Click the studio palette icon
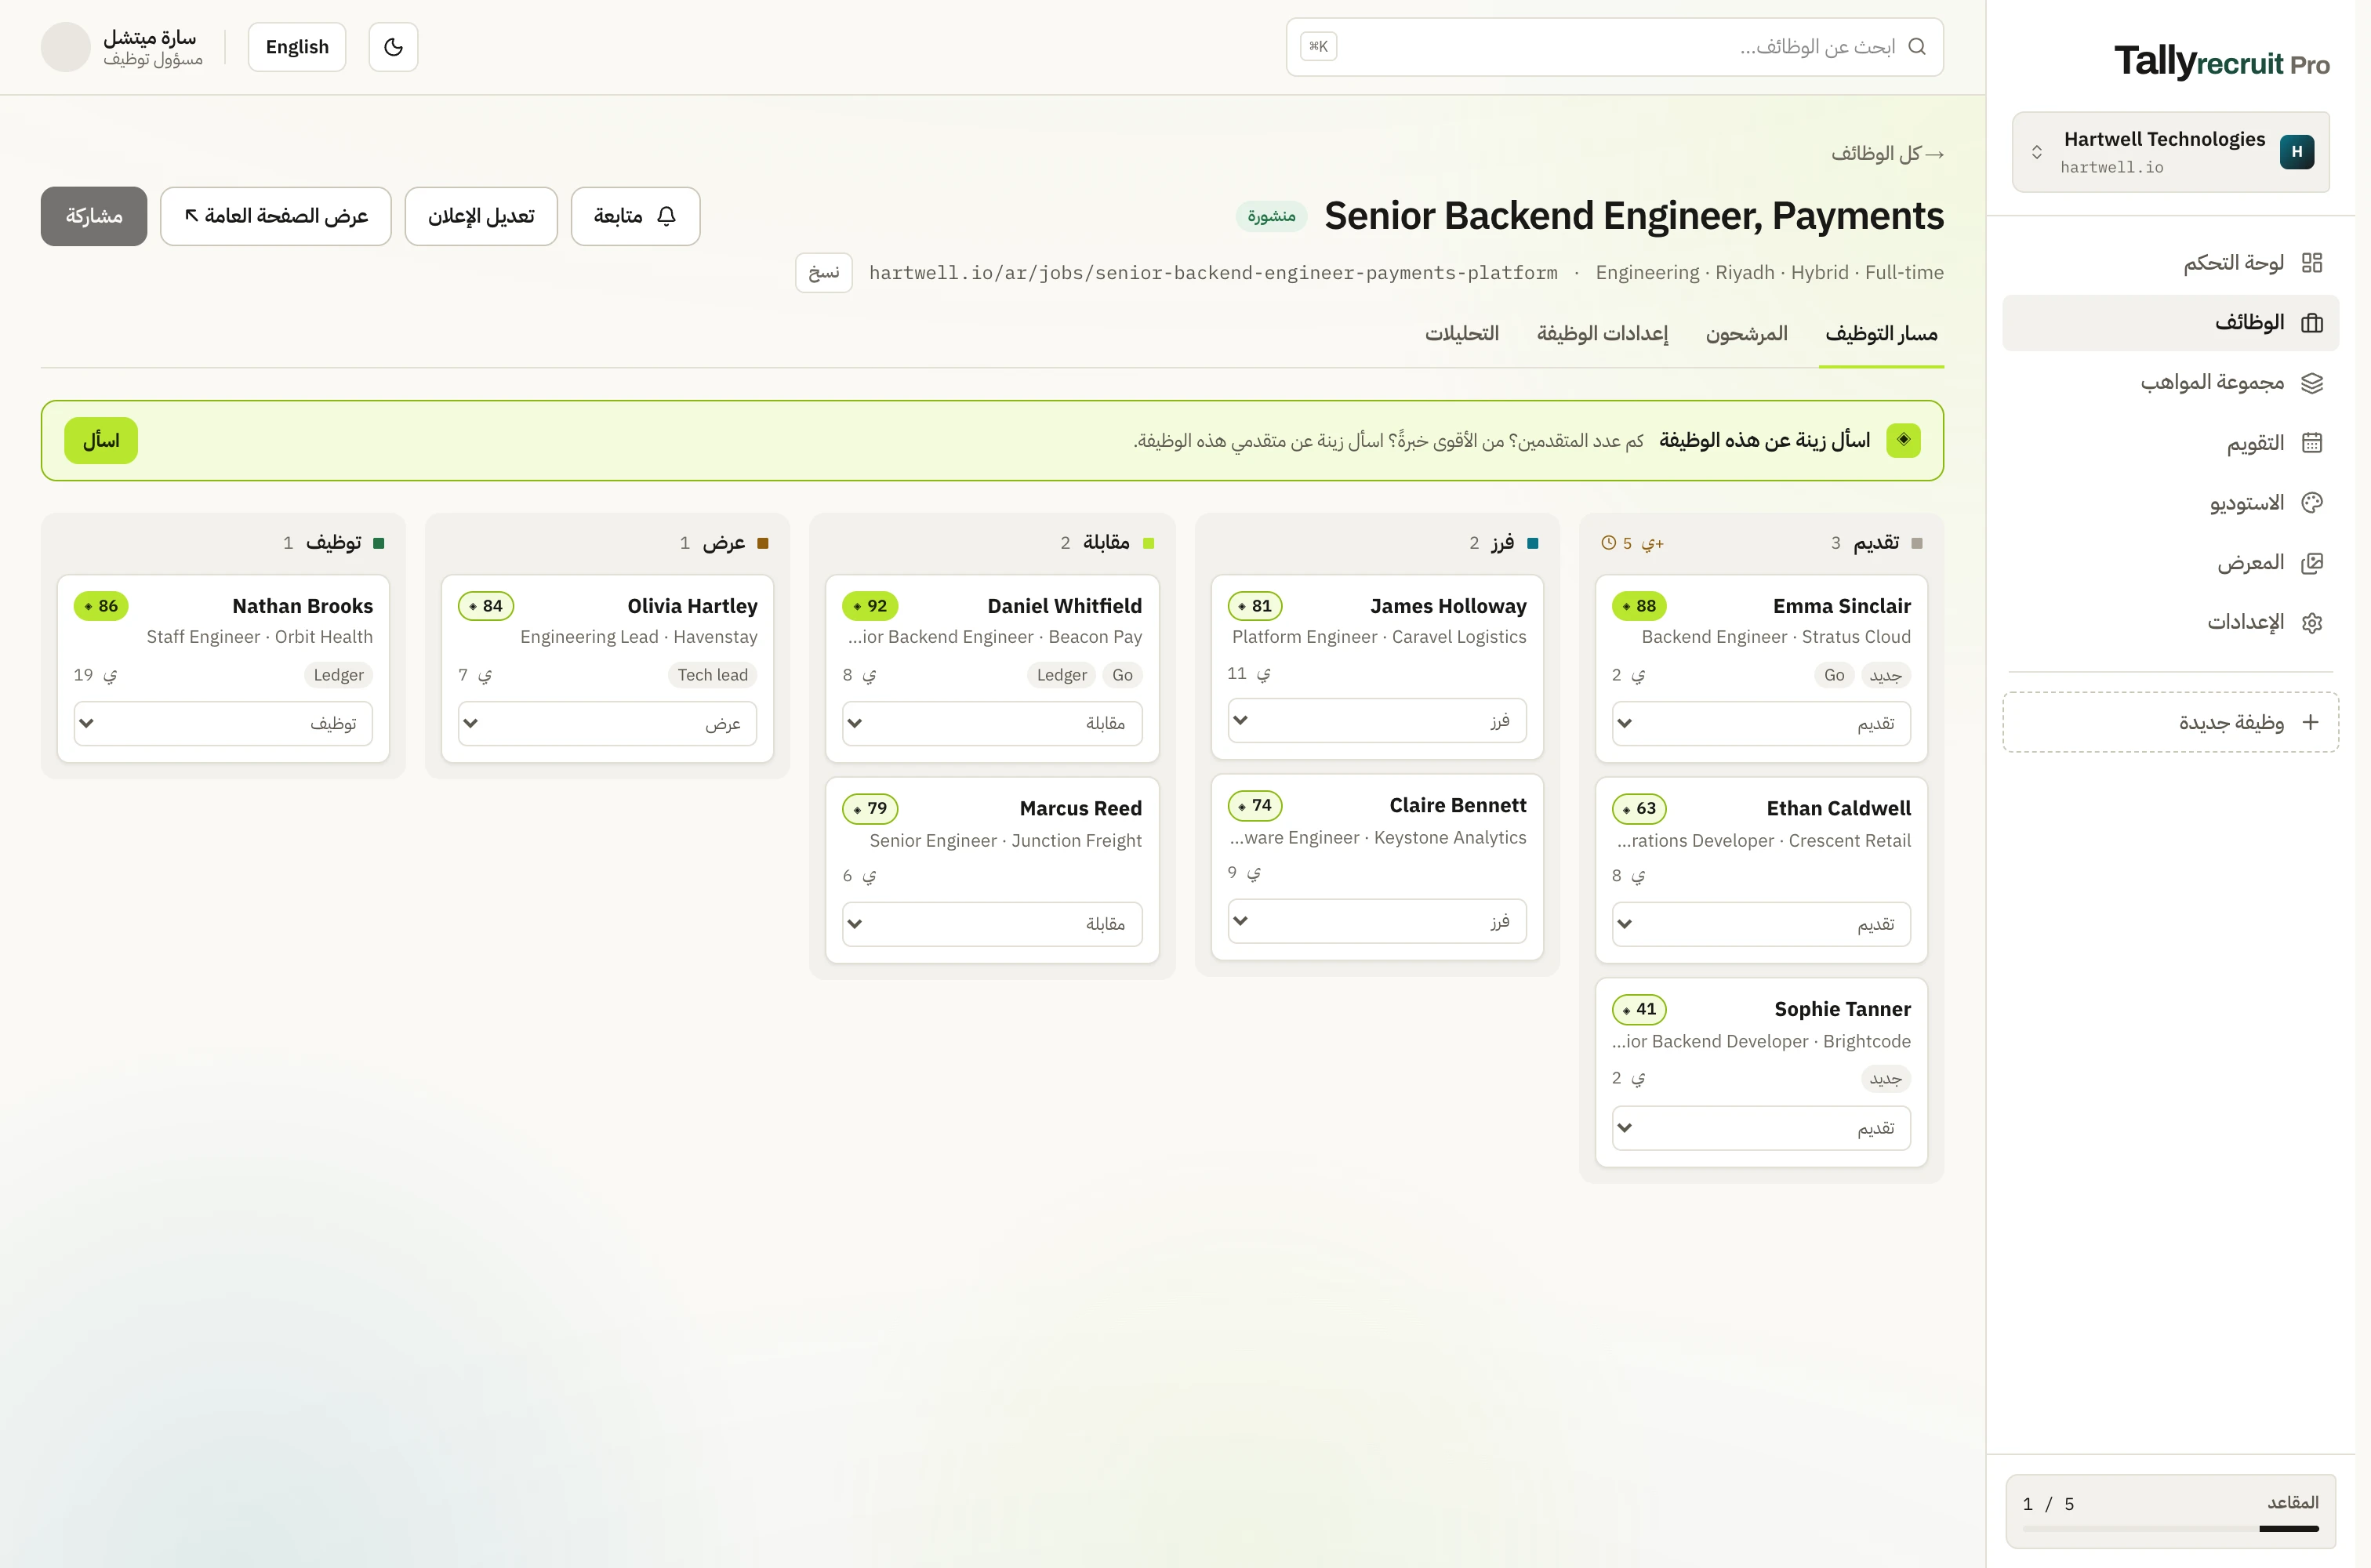 point(2312,503)
